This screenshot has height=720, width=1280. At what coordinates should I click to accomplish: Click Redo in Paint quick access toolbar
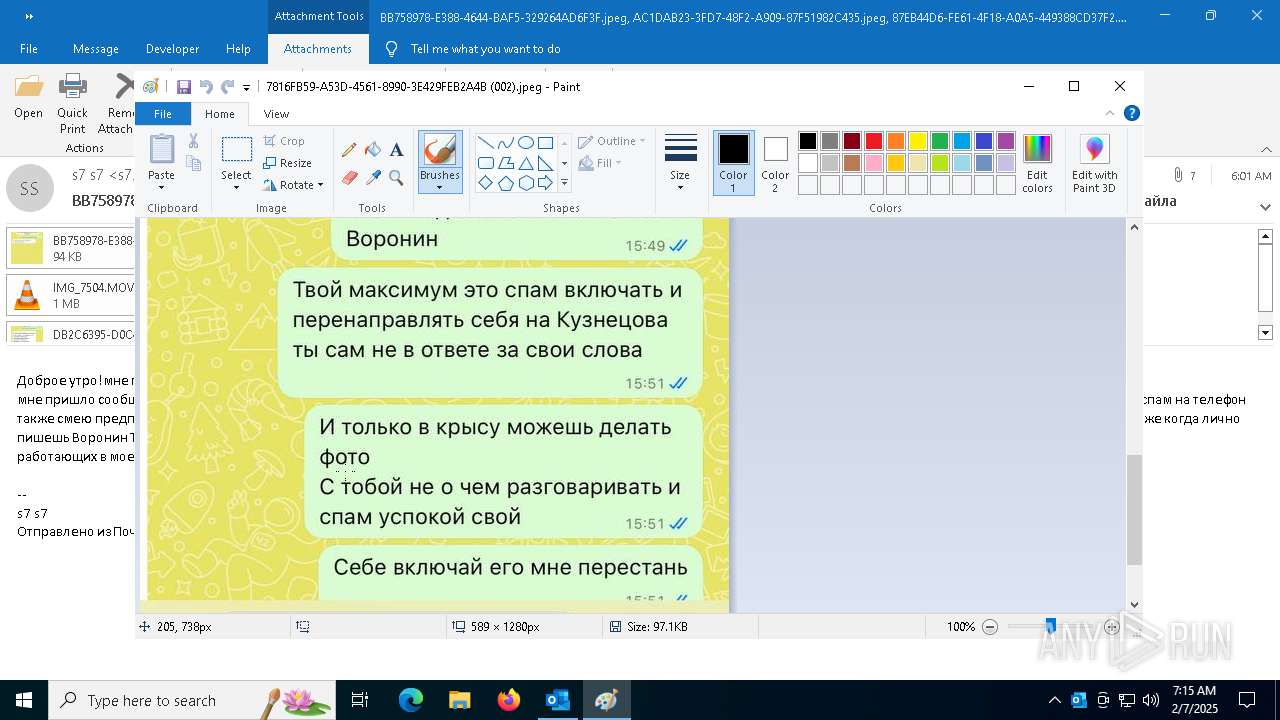(x=228, y=87)
